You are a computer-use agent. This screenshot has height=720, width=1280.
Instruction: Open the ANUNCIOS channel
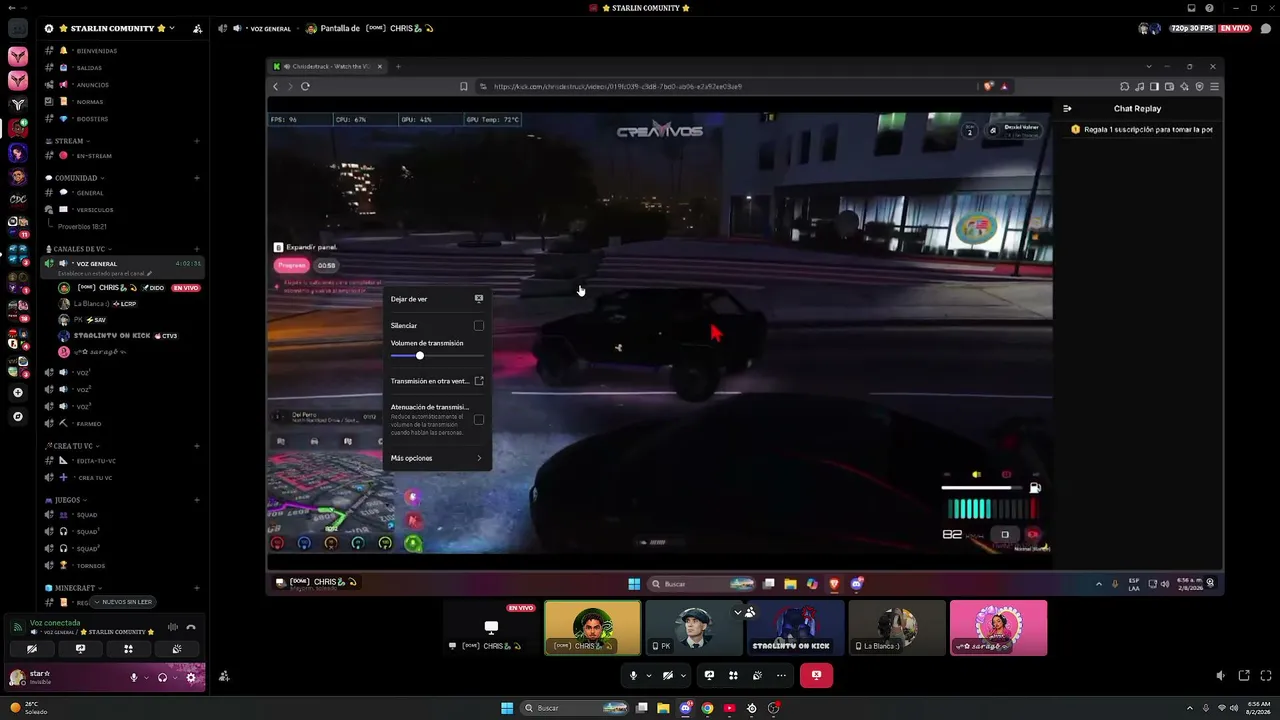(122, 85)
